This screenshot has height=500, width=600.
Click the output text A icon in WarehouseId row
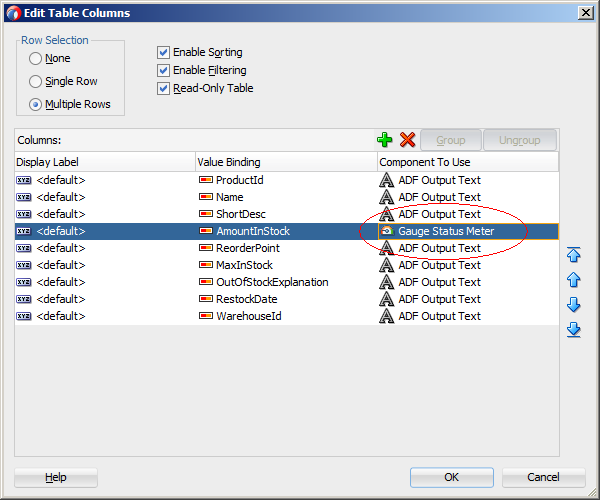[386, 316]
